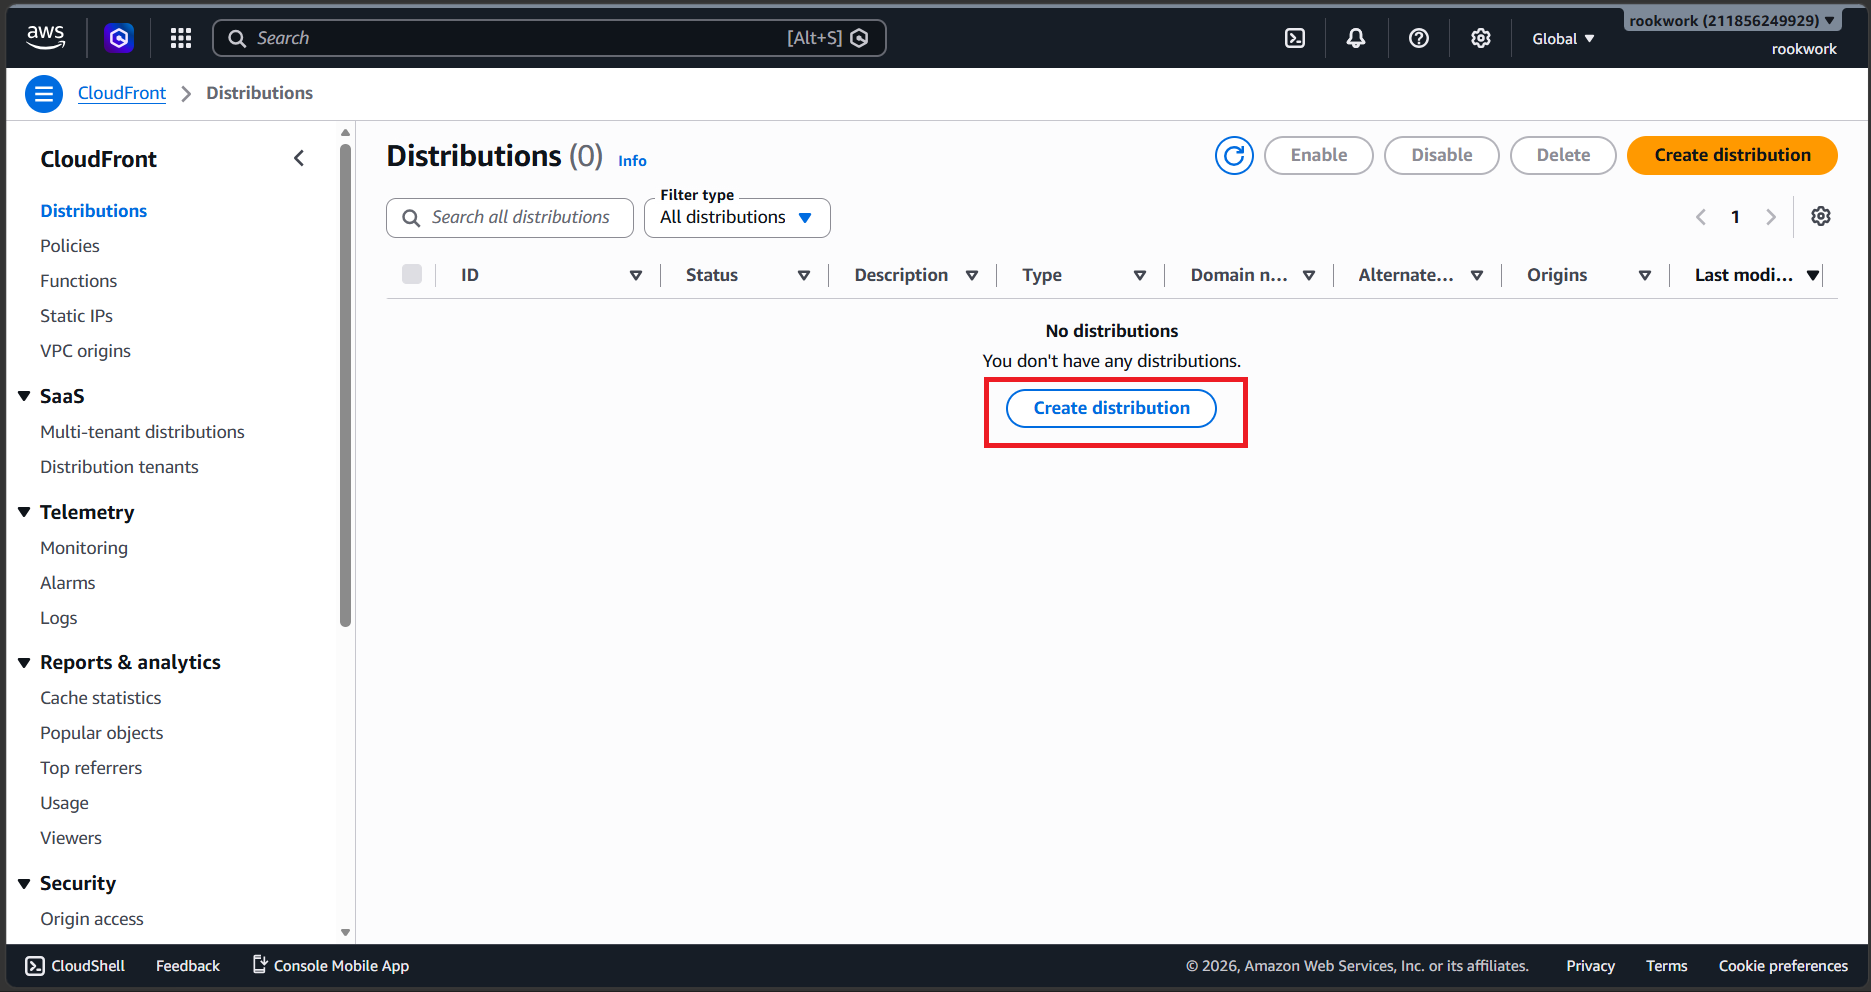Open the Feedback link in footer
1871x992 pixels.
(x=188, y=966)
